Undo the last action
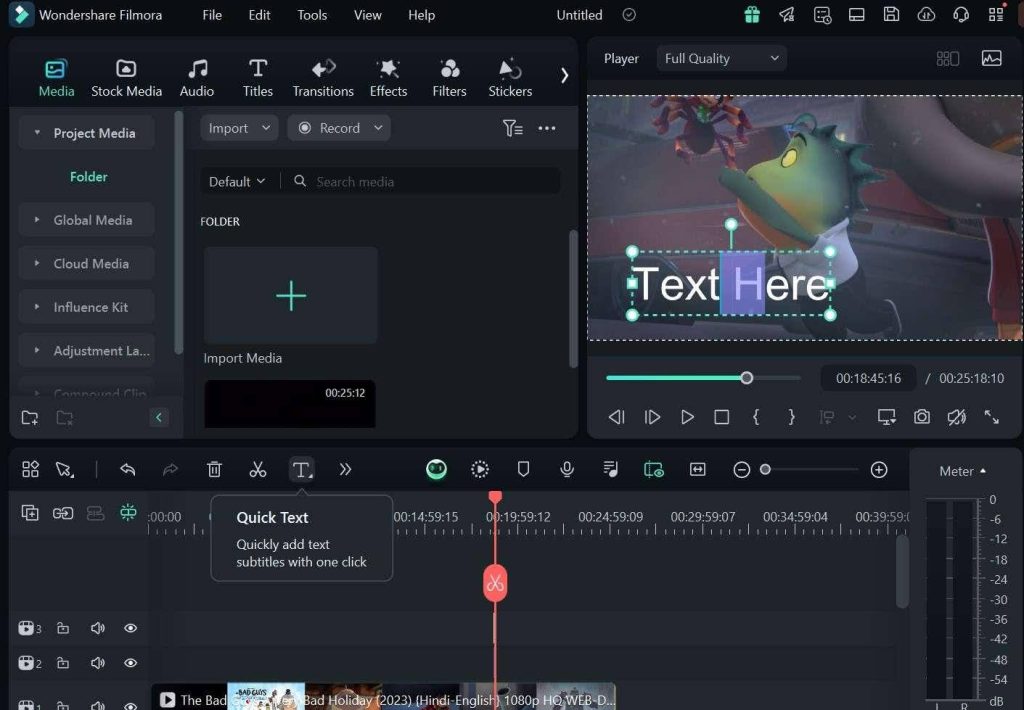The image size is (1024, 710). pyautogui.click(x=128, y=469)
